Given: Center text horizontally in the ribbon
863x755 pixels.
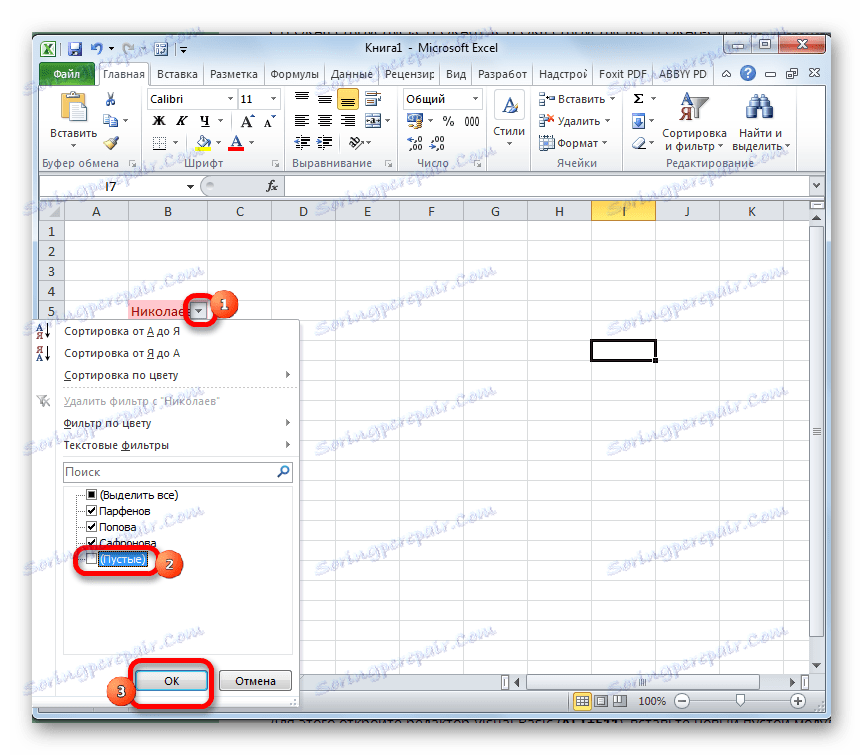Looking at the screenshot, I should [325, 121].
